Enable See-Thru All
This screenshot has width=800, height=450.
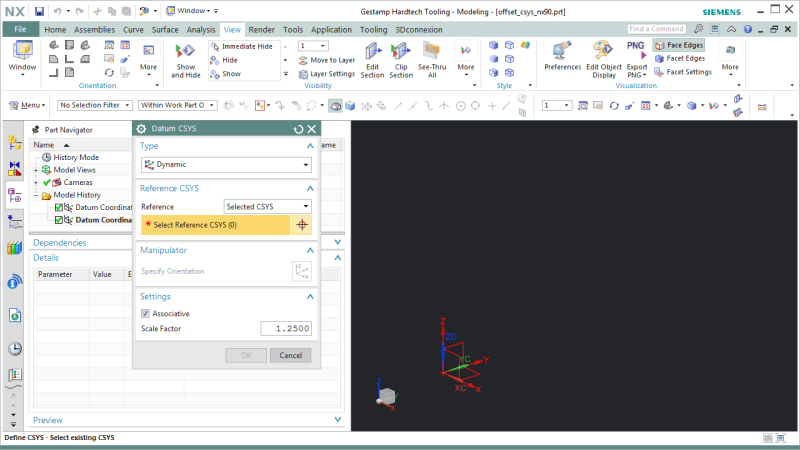[x=432, y=61]
